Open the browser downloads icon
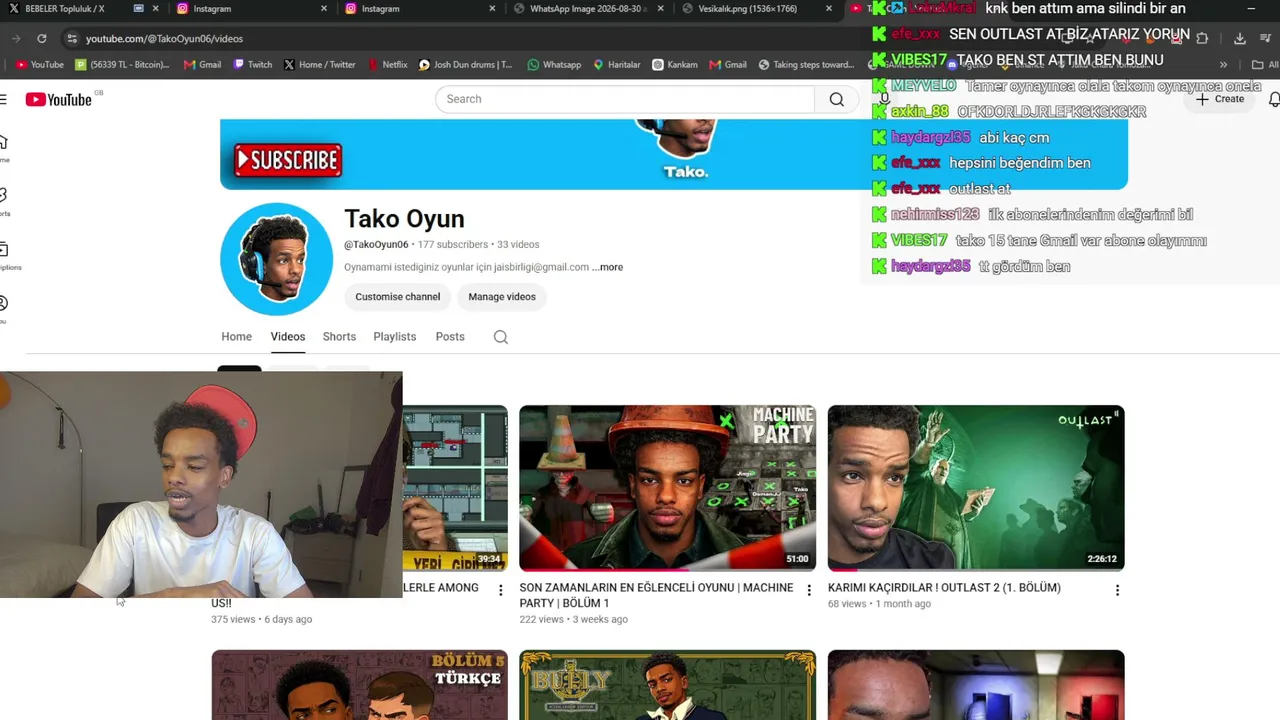 (x=1239, y=38)
